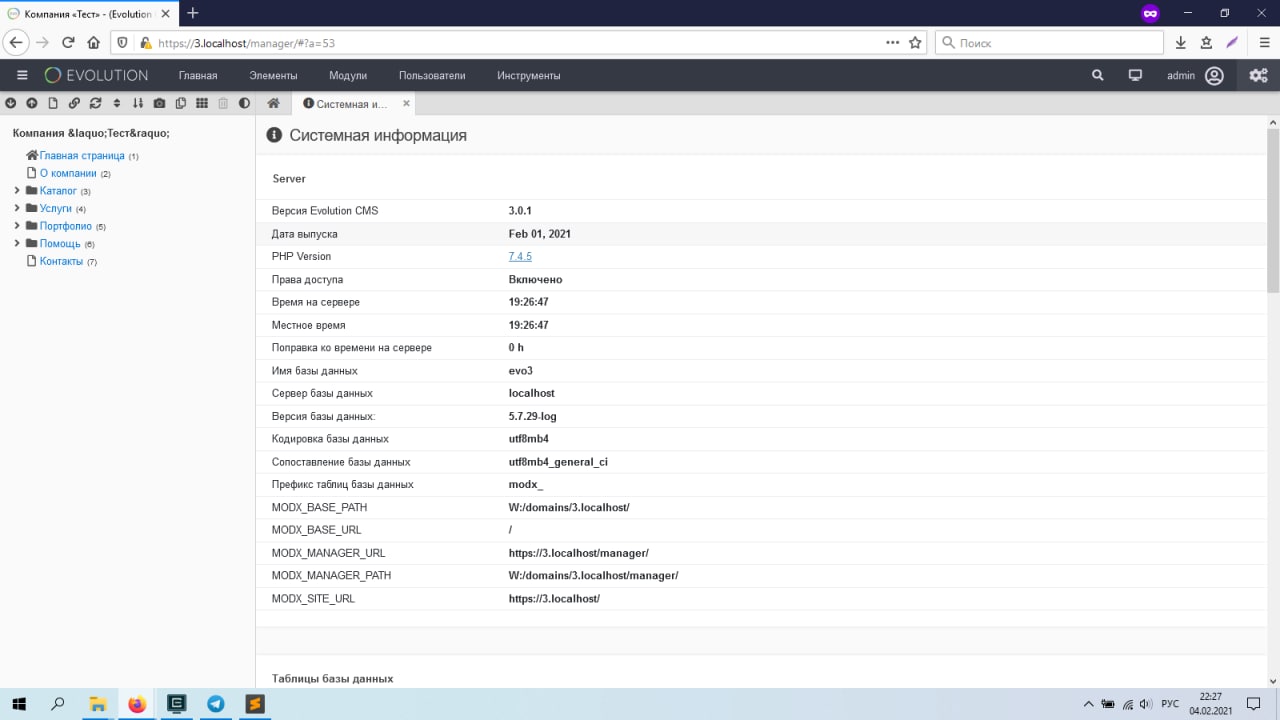
Task: Open the Инструменты menu
Action: coord(529,76)
